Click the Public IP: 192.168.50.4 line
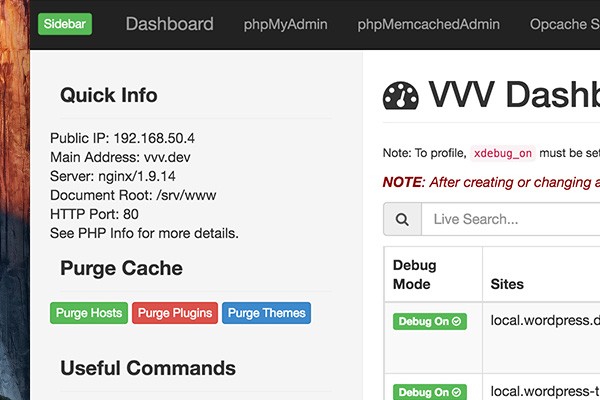 [122, 138]
